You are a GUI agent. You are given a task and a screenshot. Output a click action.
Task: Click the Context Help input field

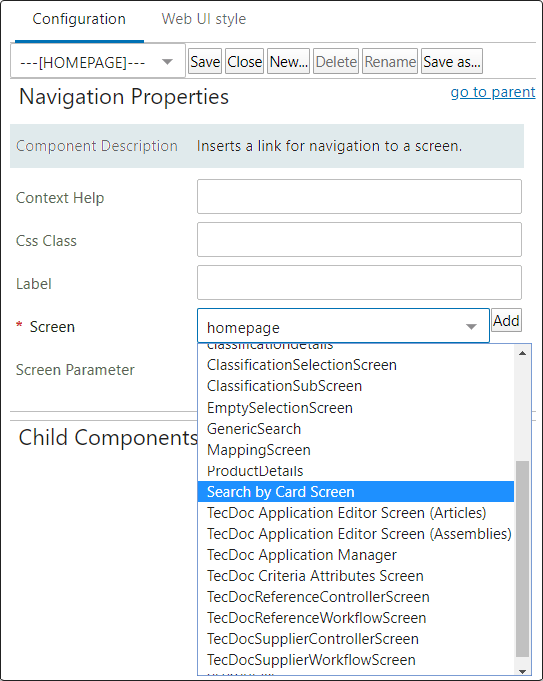[359, 196]
